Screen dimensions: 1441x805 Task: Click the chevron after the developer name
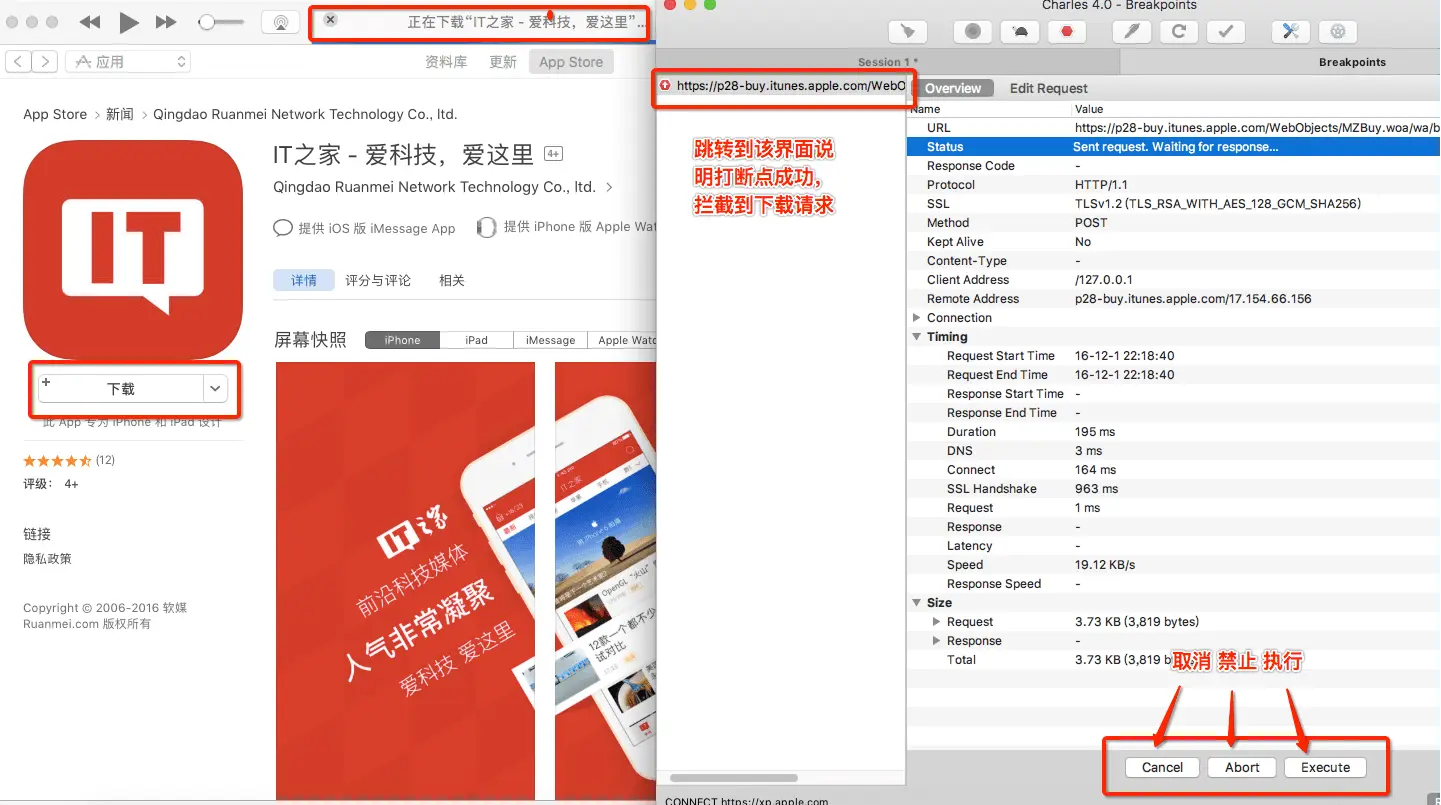(610, 187)
